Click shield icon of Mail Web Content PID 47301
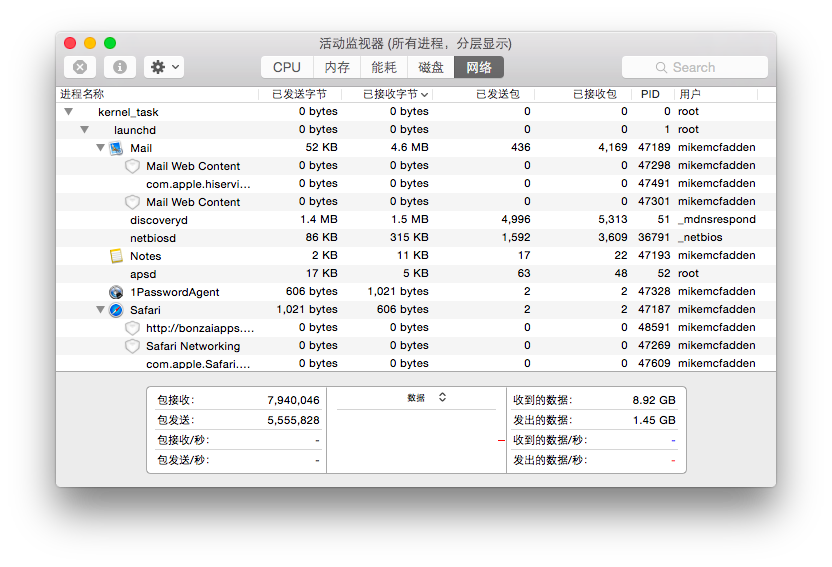This screenshot has height=567, width=832. [132, 202]
